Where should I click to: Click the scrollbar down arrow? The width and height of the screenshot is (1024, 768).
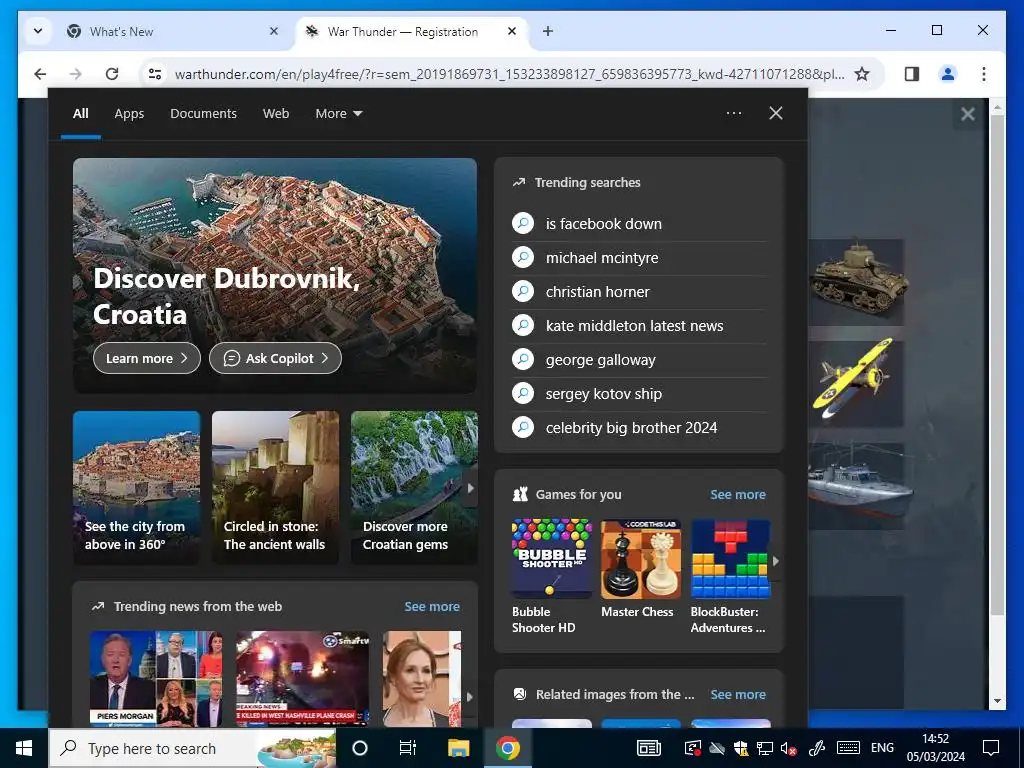(x=997, y=701)
